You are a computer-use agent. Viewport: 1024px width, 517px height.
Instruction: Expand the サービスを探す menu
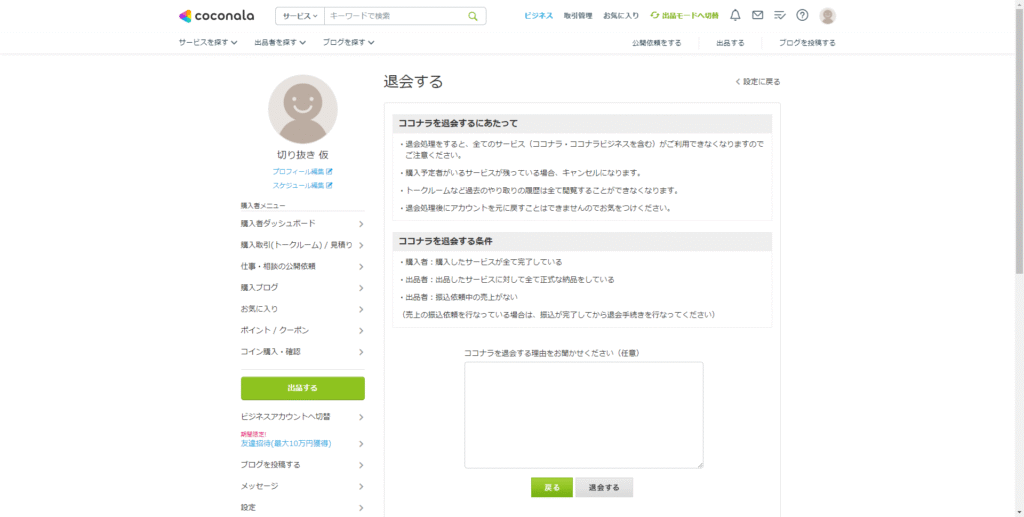pos(208,42)
